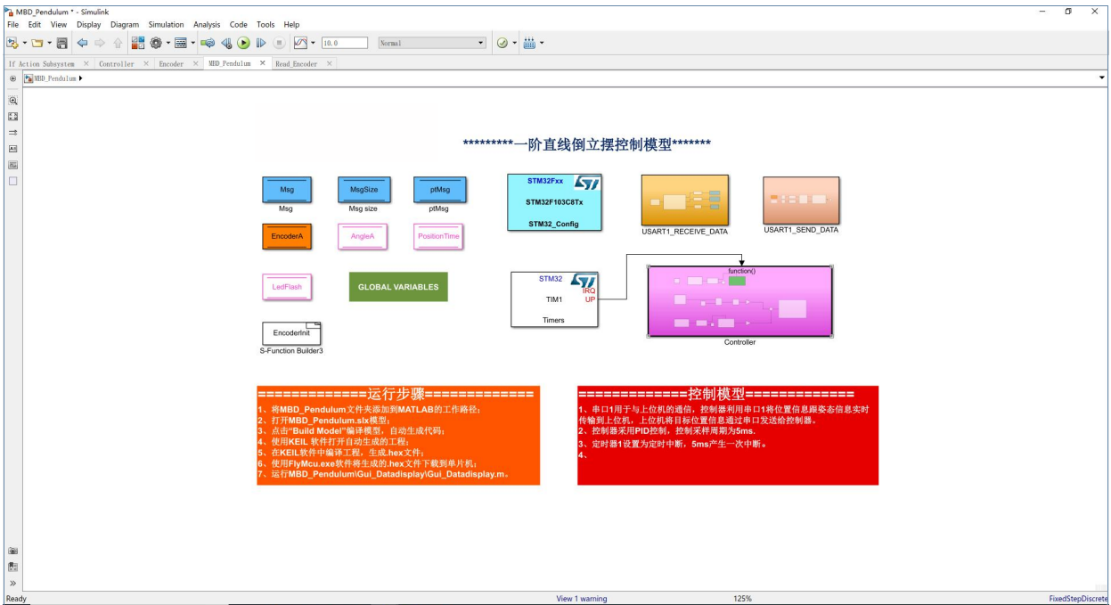This screenshot has width=1111, height=605.
Task: Select the USART1_RECEIVE_DATA subsystem block
Action: (x=684, y=200)
